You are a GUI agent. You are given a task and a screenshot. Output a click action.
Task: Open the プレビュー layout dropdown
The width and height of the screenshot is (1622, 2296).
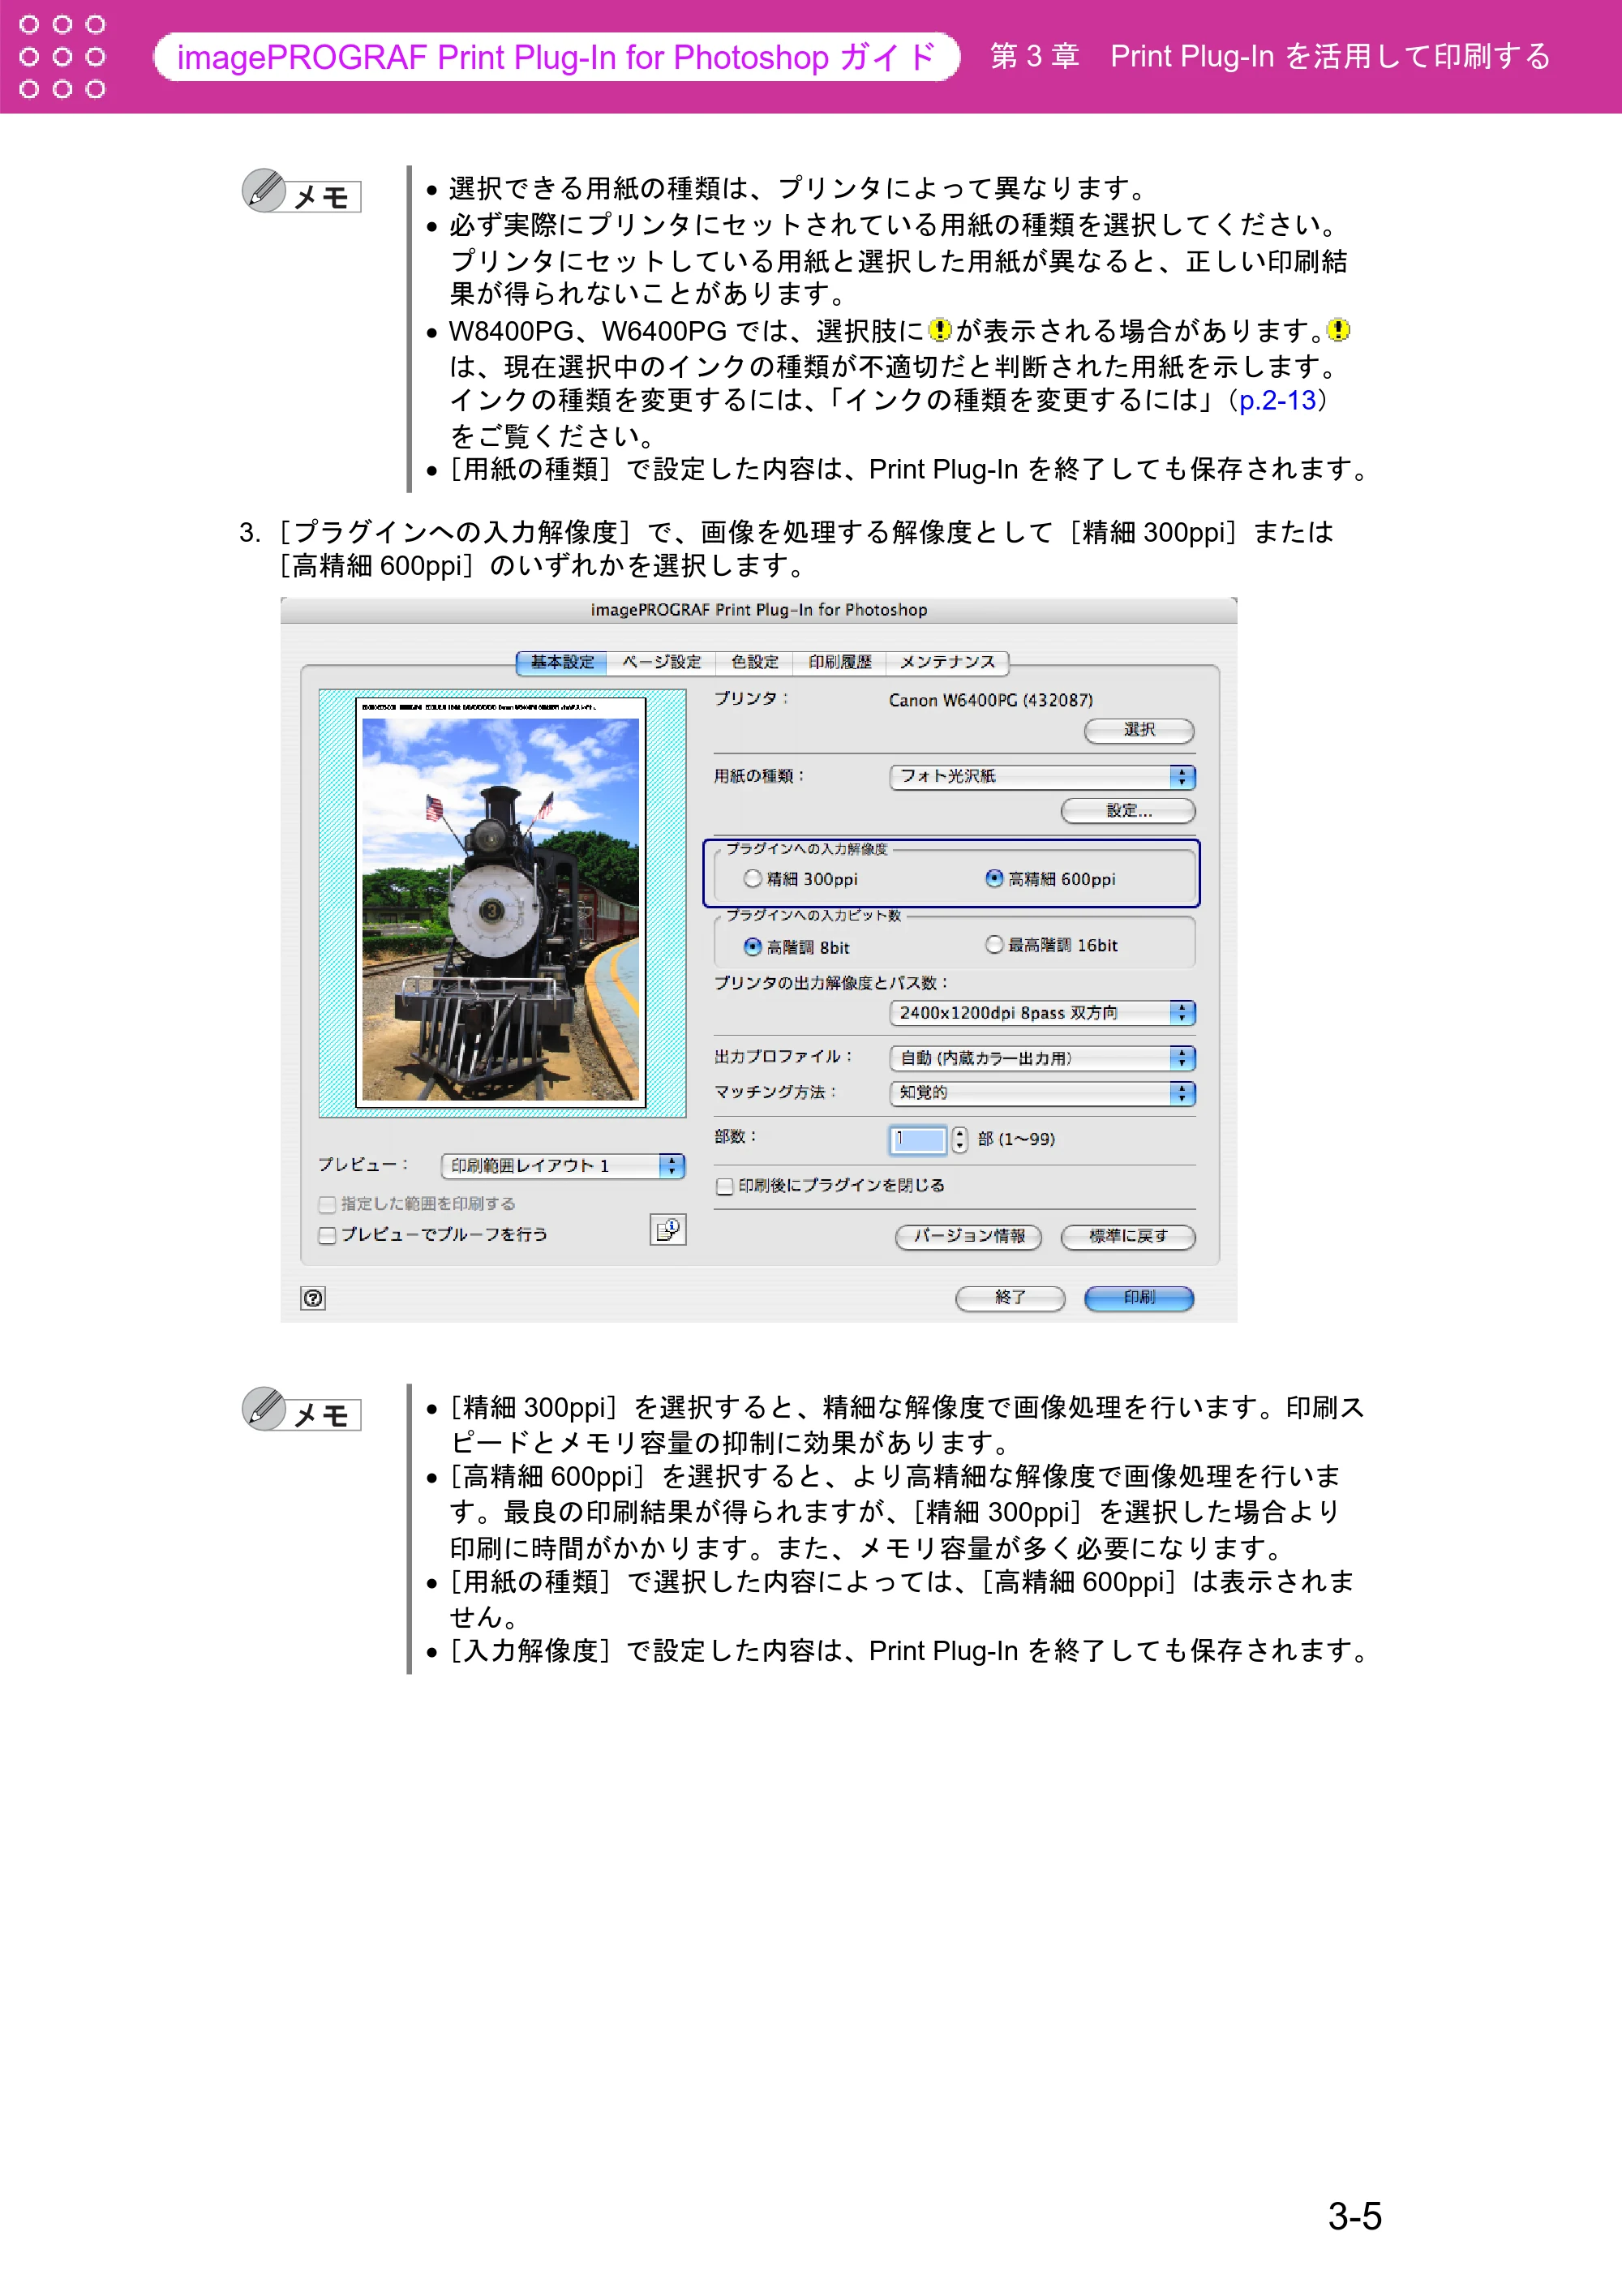[x=563, y=1166]
